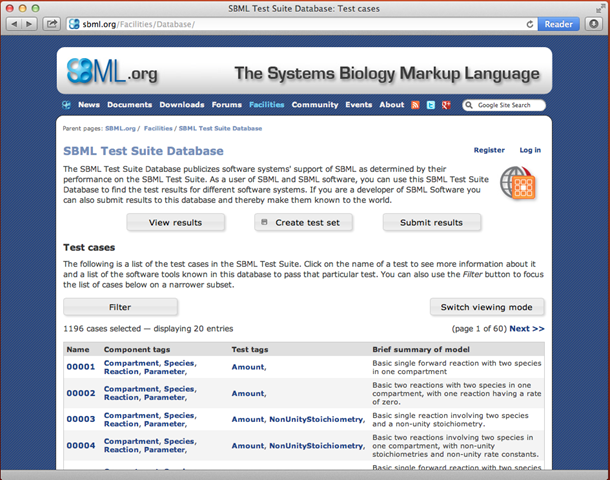610x480 pixels.
Task: Click the Filter button
Action: (120, 307)
